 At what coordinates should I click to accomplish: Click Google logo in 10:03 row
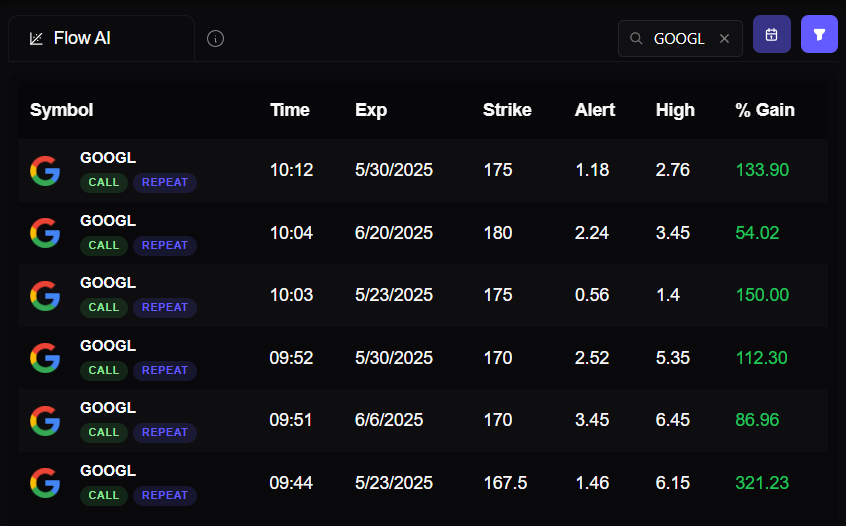point(45,296)
